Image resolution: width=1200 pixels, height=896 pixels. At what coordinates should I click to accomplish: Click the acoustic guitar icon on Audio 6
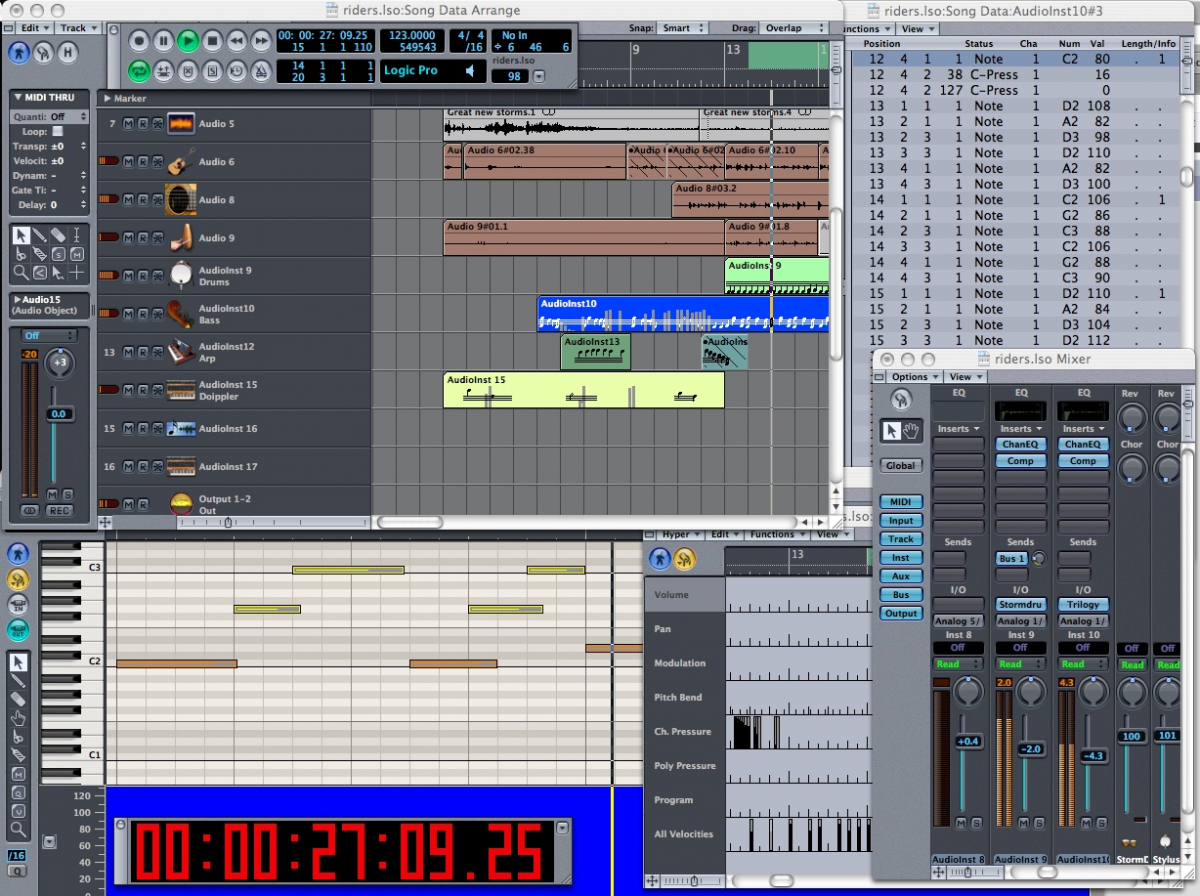pos(180,162)
